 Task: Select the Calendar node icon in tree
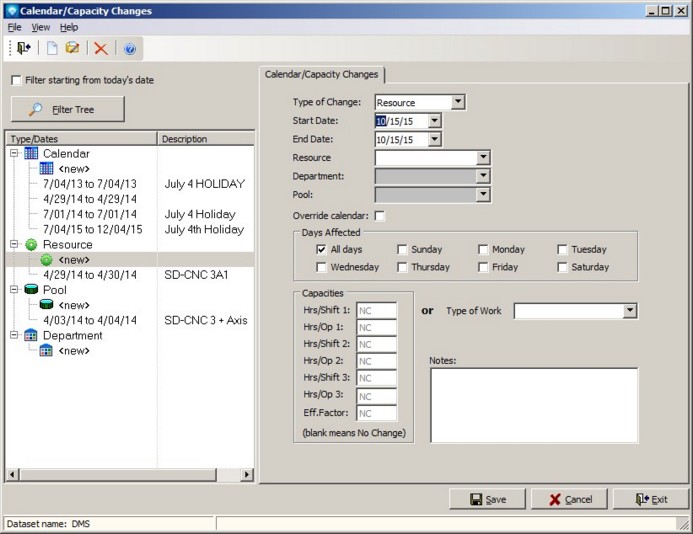coord(31,154)
